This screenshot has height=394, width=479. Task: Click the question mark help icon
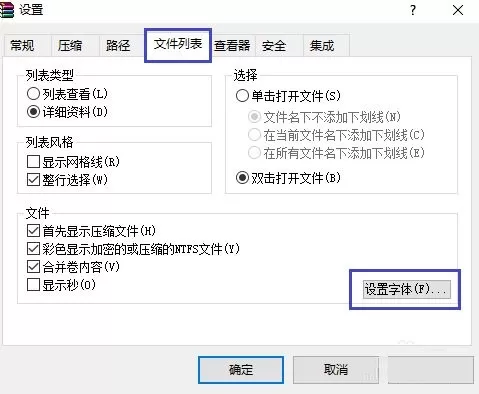click(413, 10)
